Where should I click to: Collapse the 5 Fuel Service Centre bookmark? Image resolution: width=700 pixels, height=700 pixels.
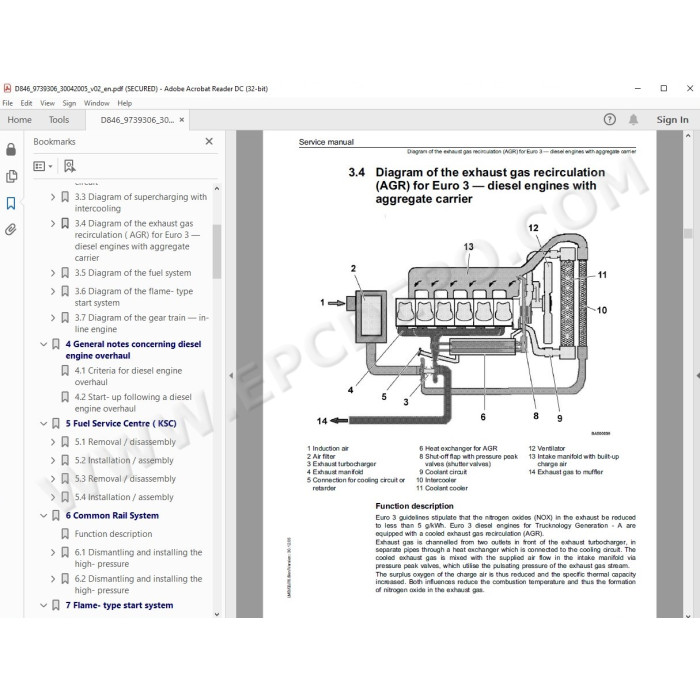(44, 423)
